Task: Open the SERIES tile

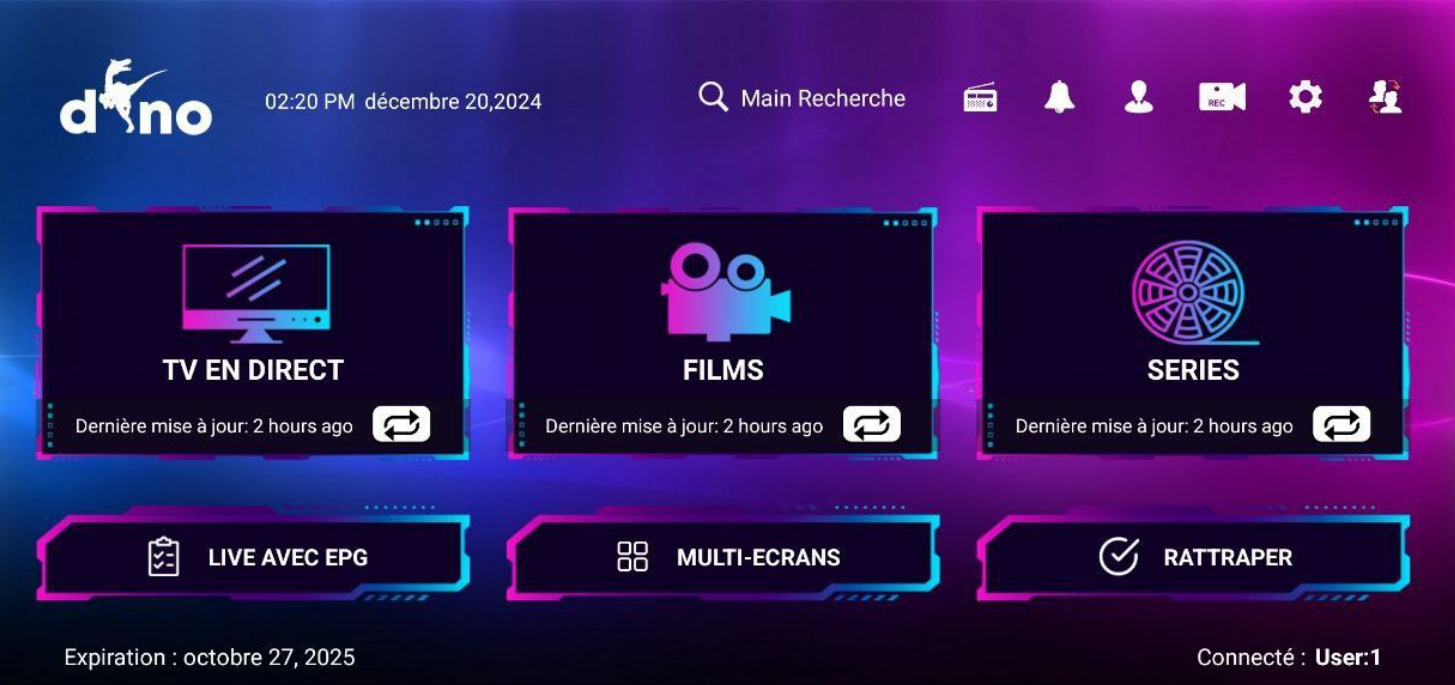Action: [1193, 333]
